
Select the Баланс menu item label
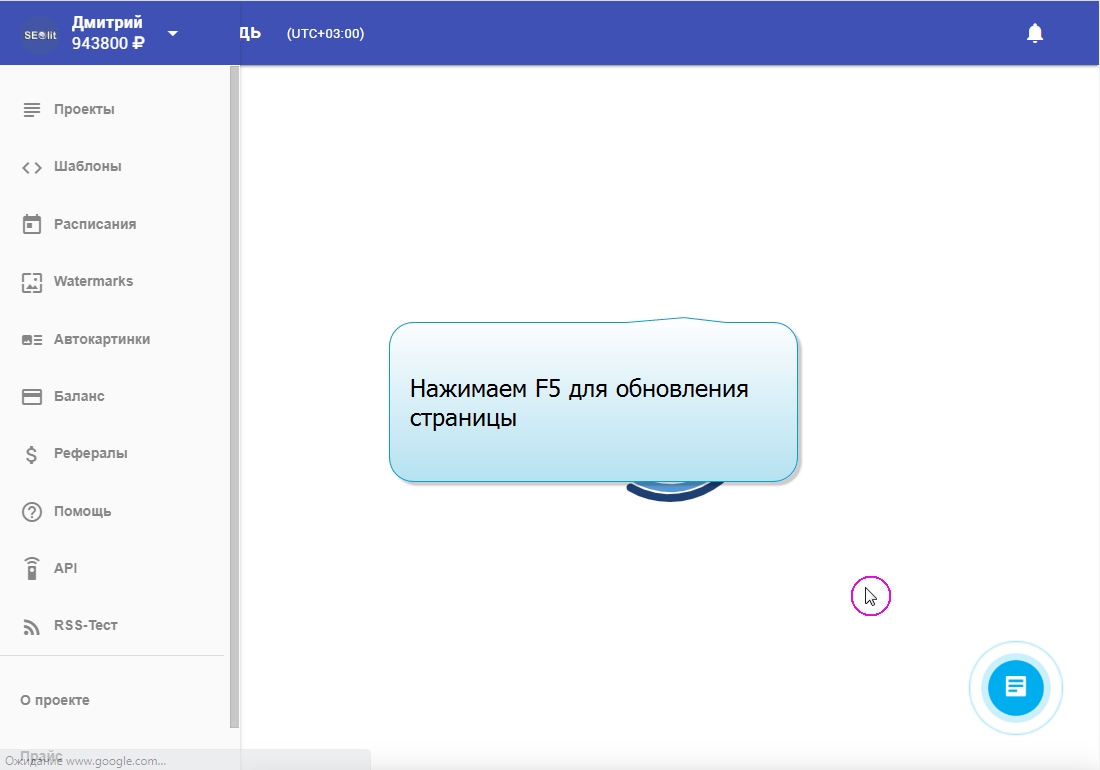(79, 397)
